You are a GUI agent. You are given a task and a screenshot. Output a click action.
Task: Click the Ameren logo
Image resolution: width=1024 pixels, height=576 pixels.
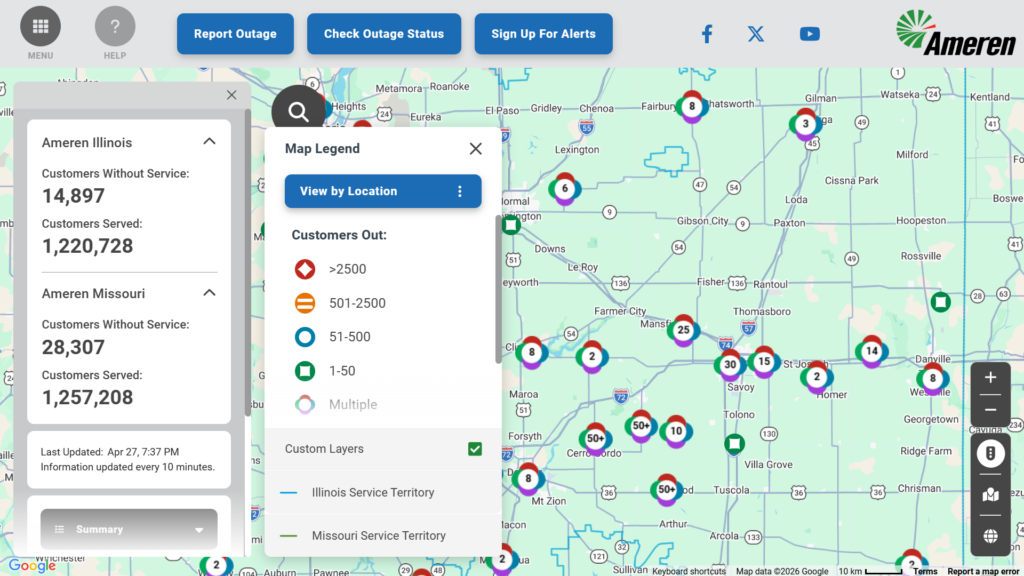point(955,33)
